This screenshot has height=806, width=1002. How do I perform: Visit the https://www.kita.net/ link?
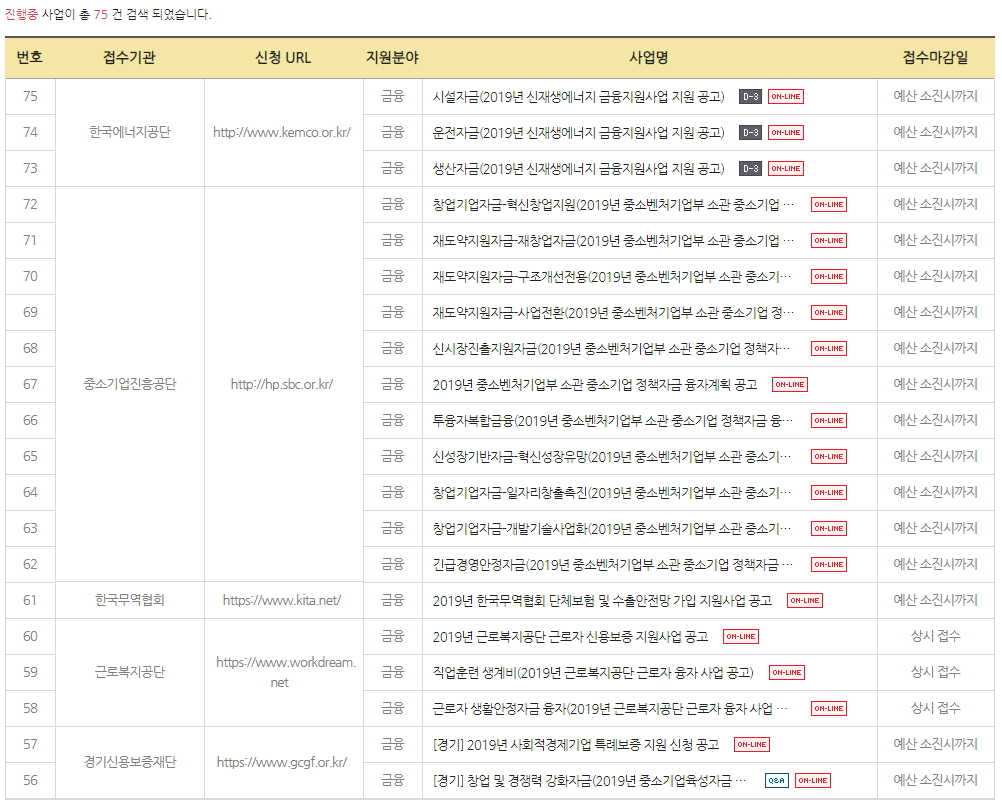tap(281, 601)
